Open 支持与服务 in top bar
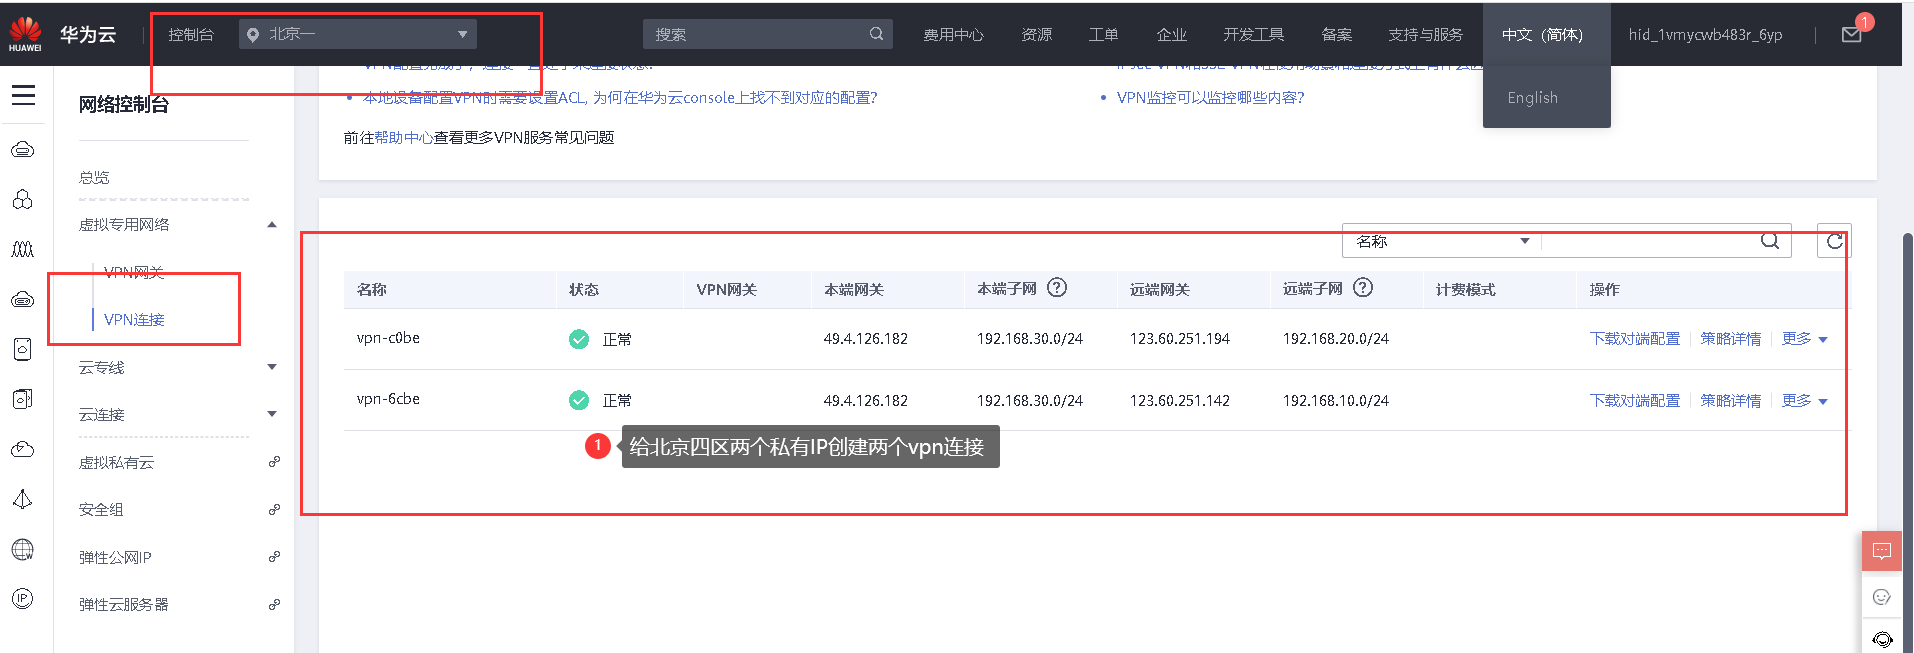Image resolution: width=1914 pixels, height=653 pixels. (x=1425, y=35)
